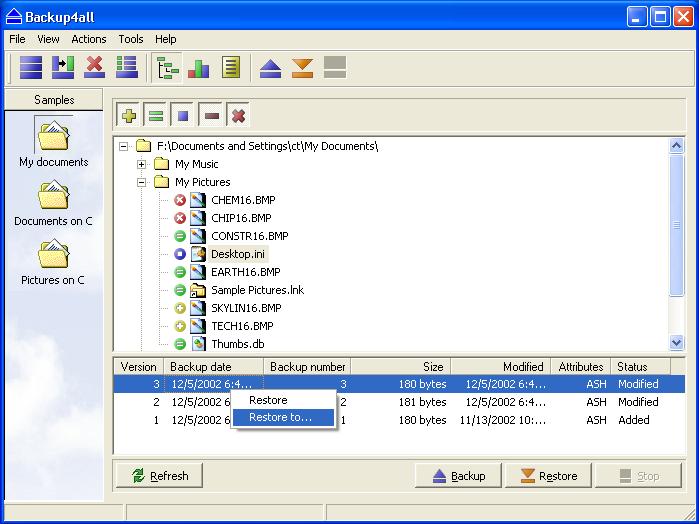This screenshot has width=699, height=524.
Task: Sort by the Backup date column header
Action: tap(214, 367)
